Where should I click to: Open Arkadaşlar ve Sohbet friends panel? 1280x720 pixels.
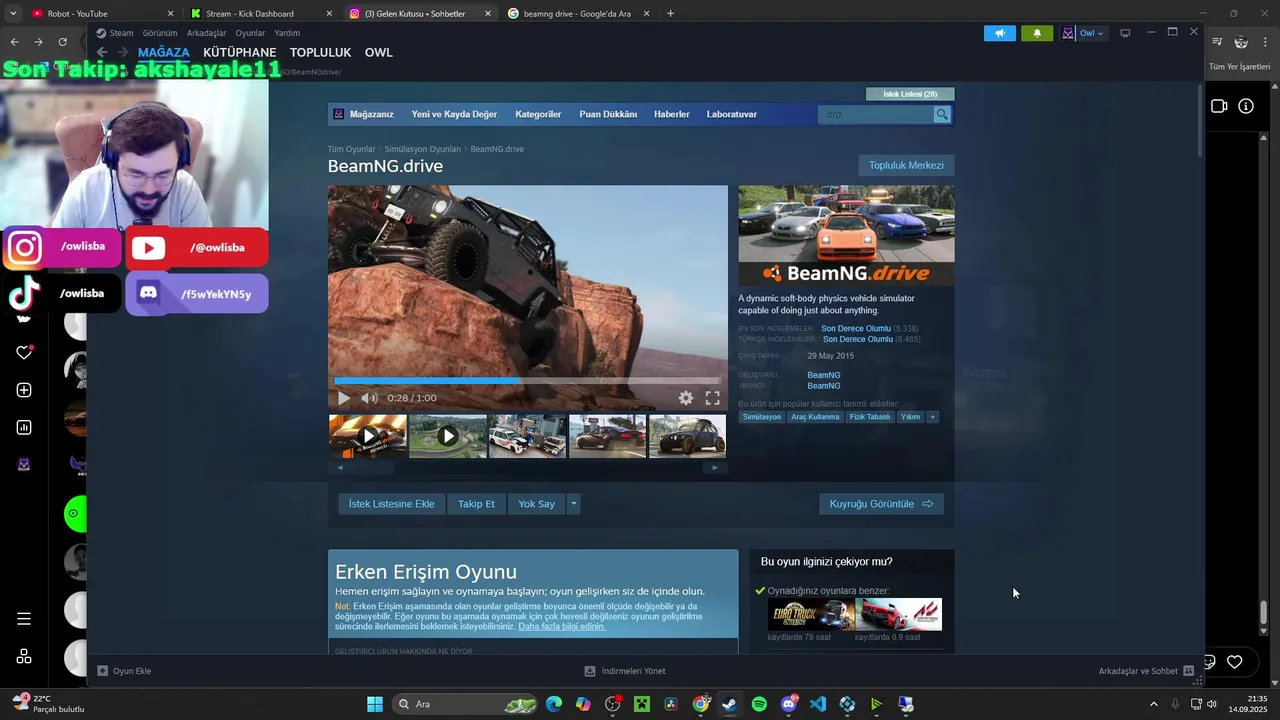[x=1146, y=671]
